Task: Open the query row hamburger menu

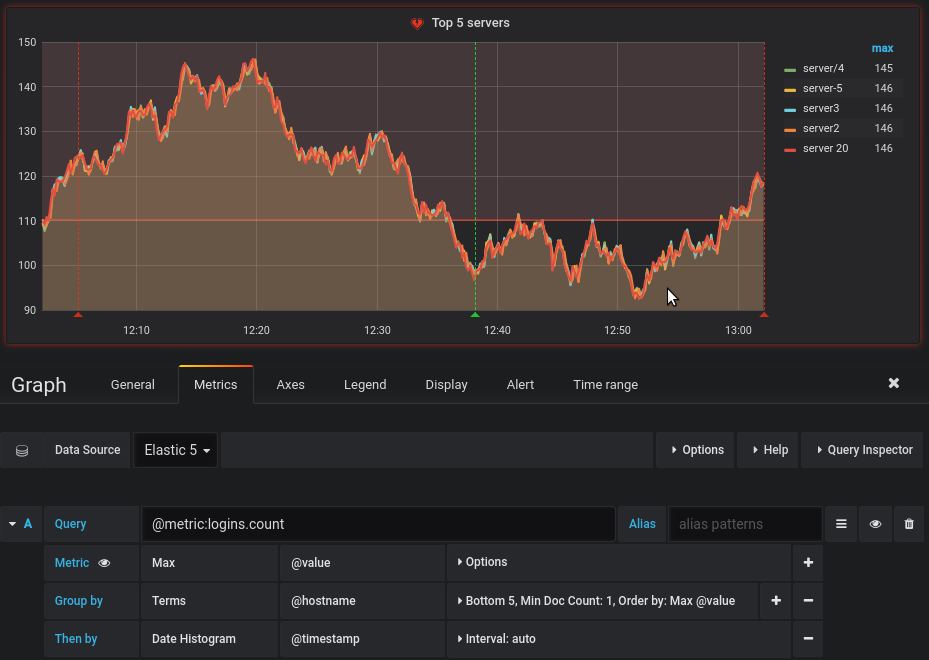Action: pos(841,524)
